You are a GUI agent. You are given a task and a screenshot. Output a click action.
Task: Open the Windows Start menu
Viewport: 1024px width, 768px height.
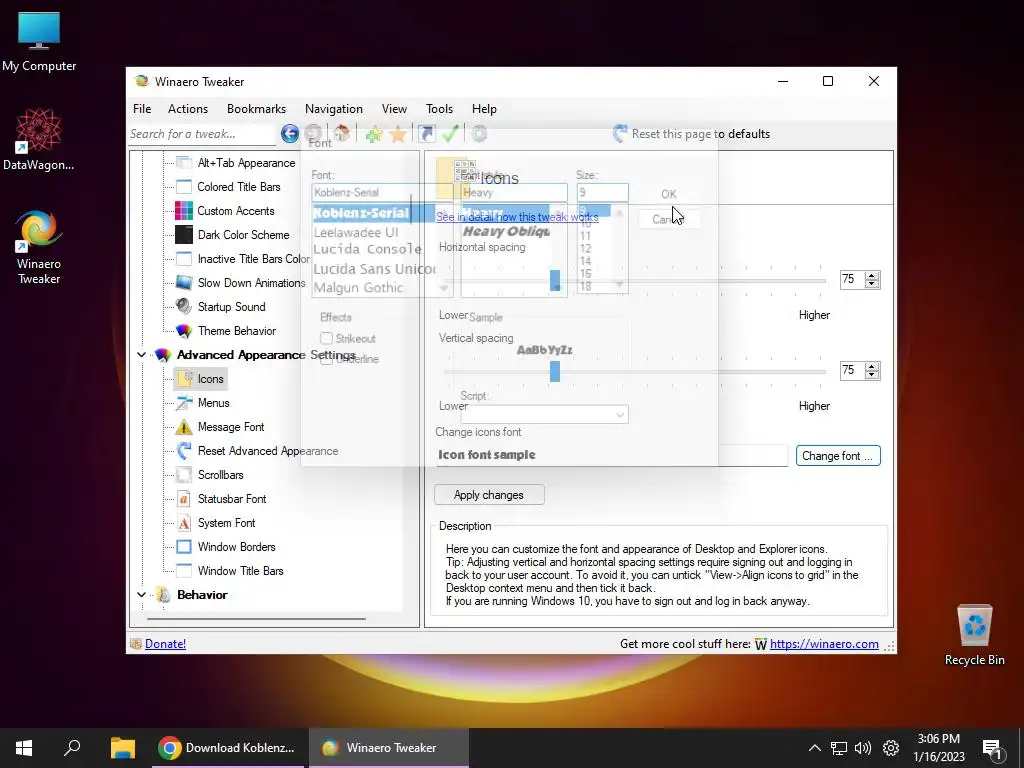click(x=24, y=748)
